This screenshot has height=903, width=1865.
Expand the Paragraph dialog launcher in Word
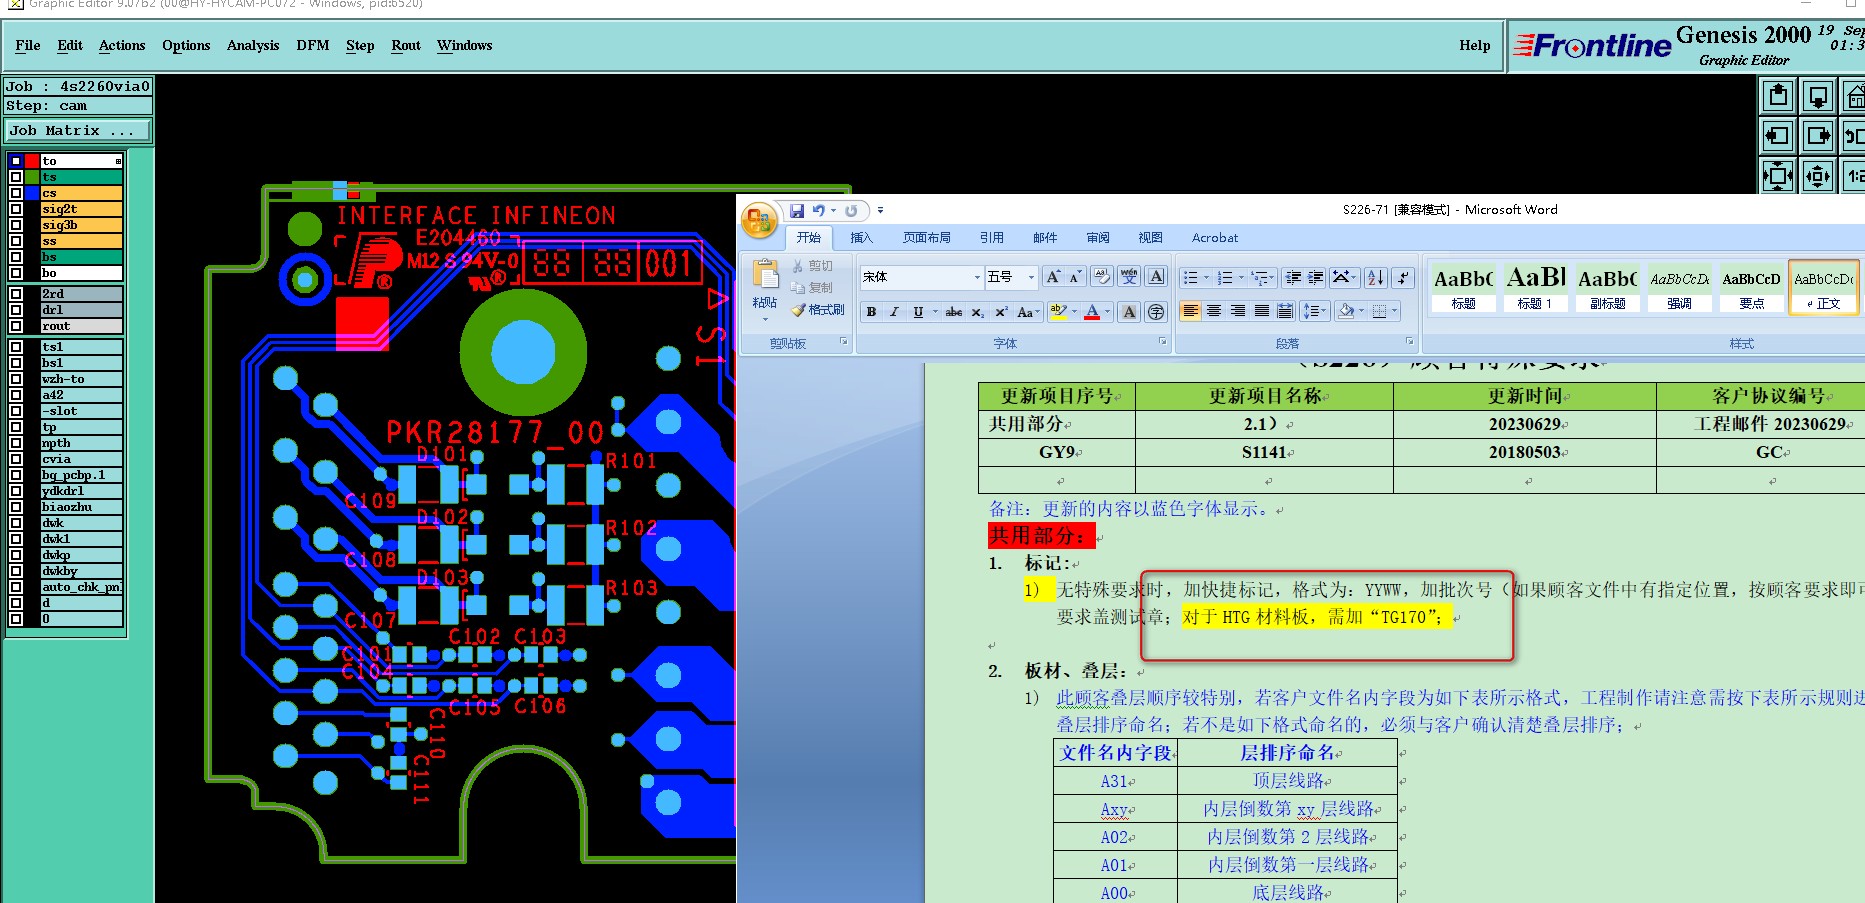click(1410, 342)
